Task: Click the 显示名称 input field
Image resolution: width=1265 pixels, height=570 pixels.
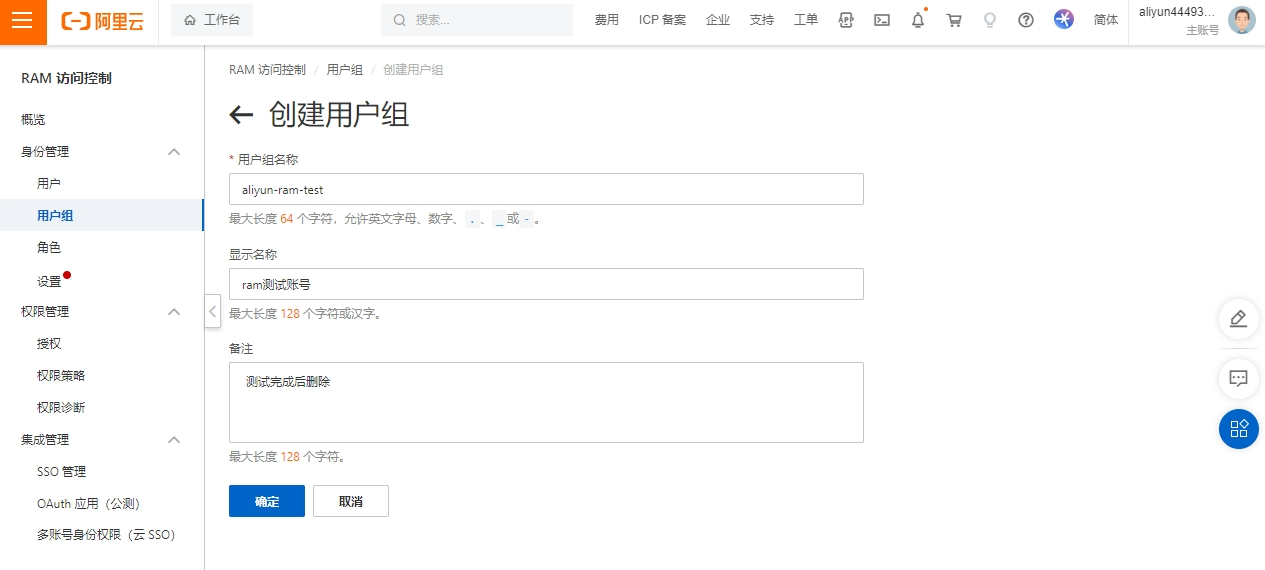Action: 546,284
